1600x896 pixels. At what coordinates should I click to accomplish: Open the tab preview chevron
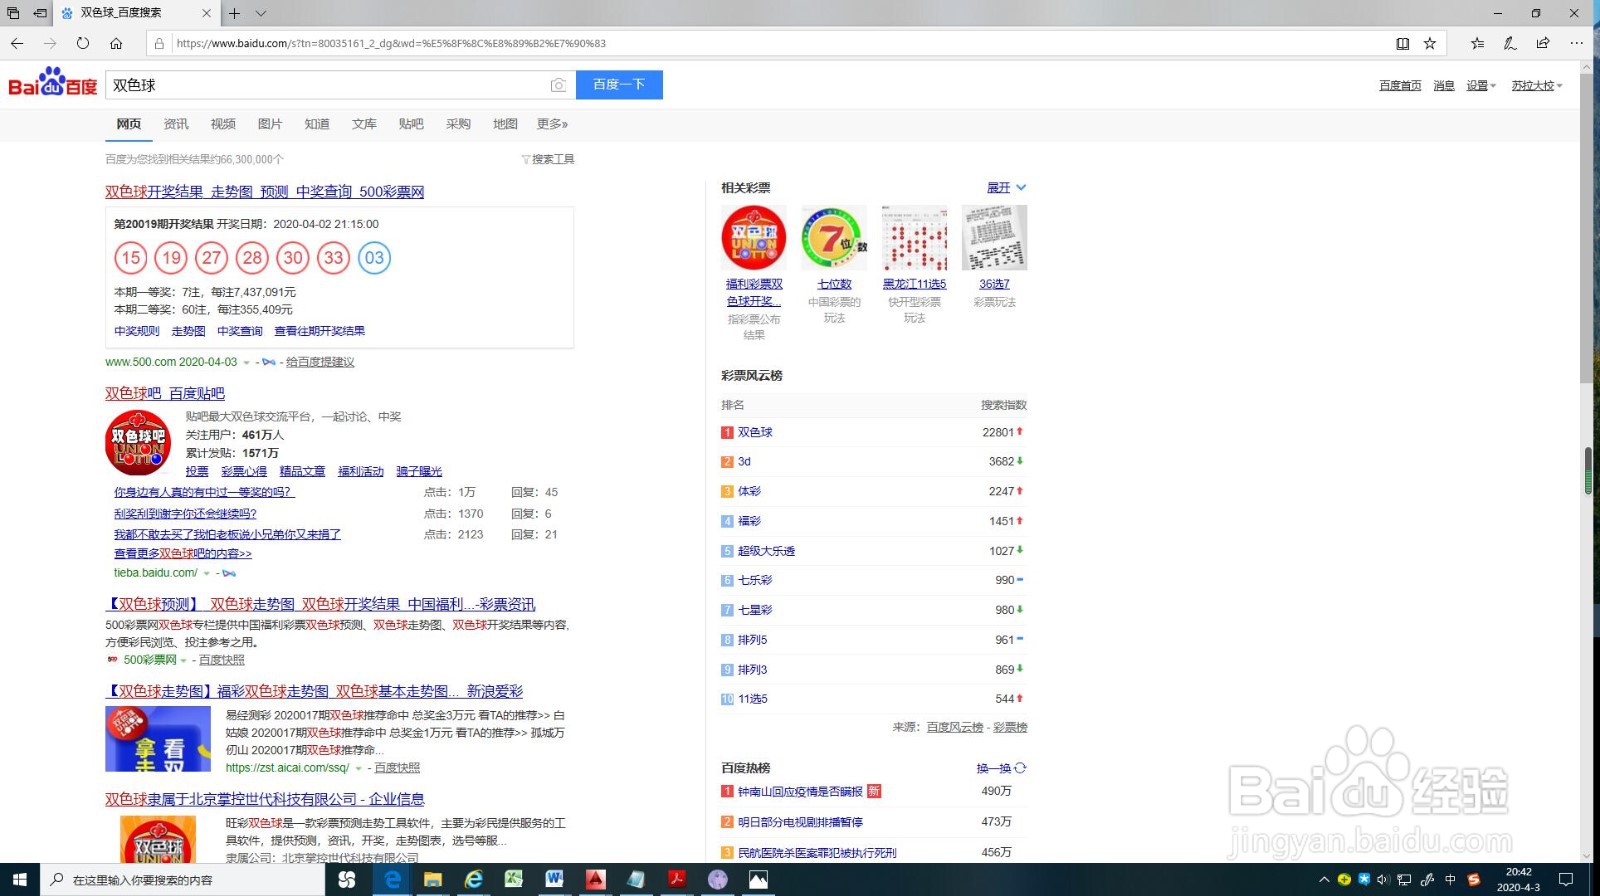pyautogui.click(x=261, y=13)
